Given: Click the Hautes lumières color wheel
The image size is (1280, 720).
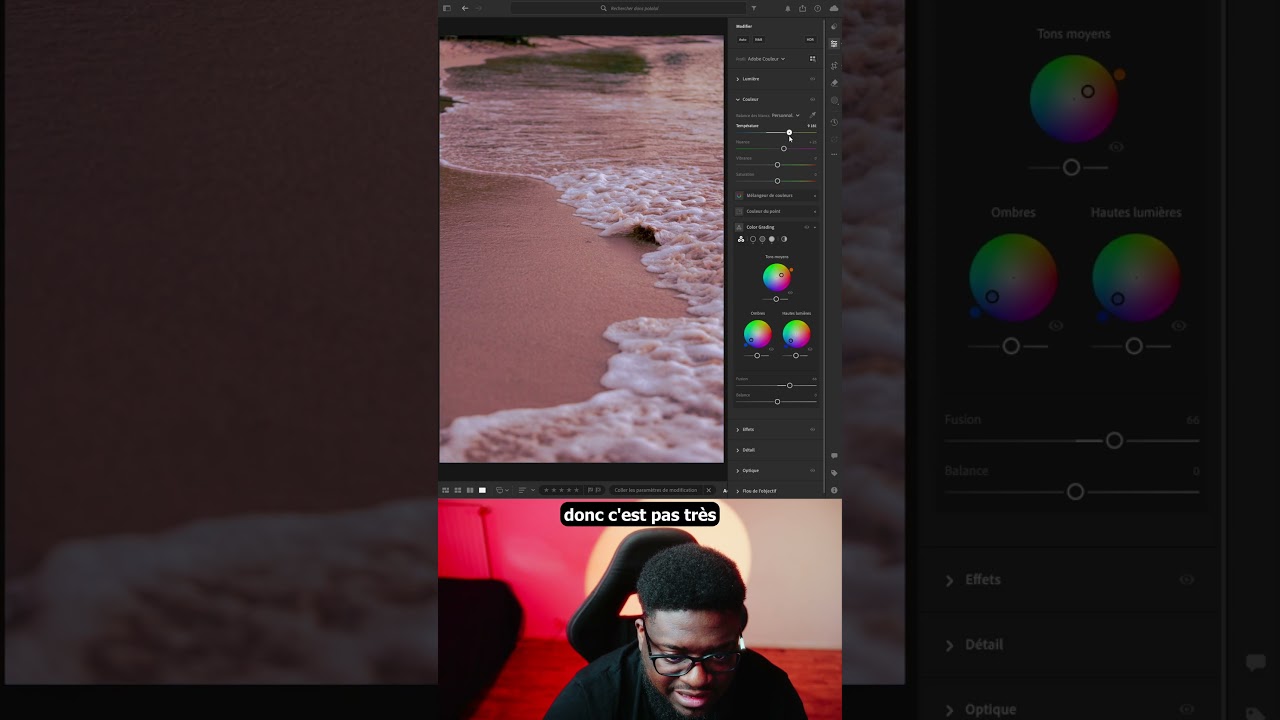Looking at the screenshot, I should tap(796, 334).
